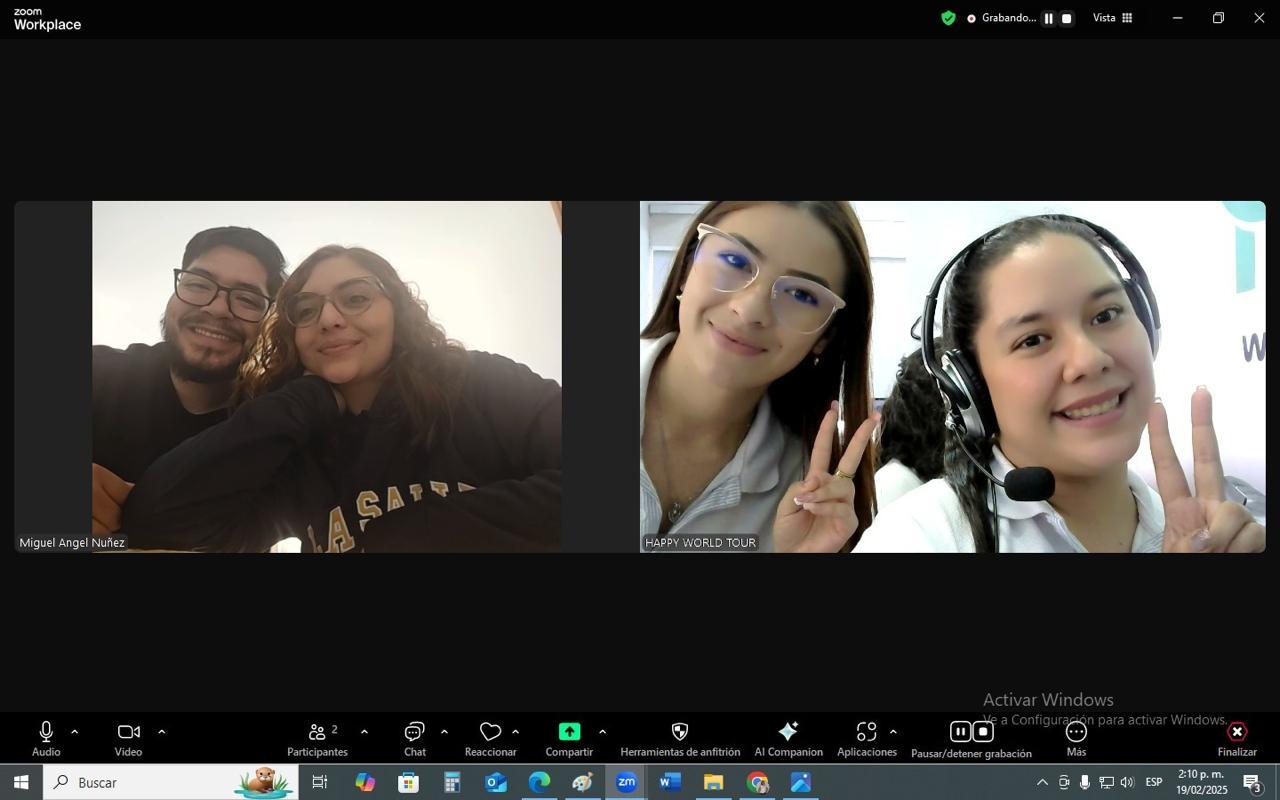Click Finalizar to end meeting
This screenshot has height=800, width=1280.
coord(1237,739)
